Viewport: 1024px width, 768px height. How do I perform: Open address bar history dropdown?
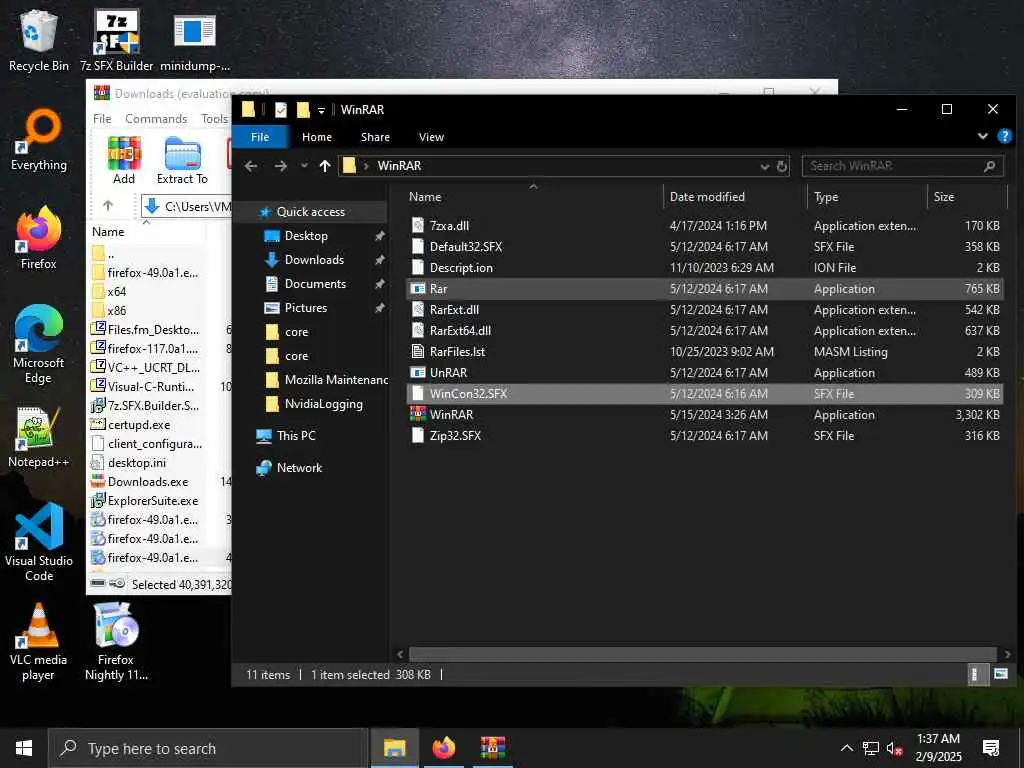[765, 167]
